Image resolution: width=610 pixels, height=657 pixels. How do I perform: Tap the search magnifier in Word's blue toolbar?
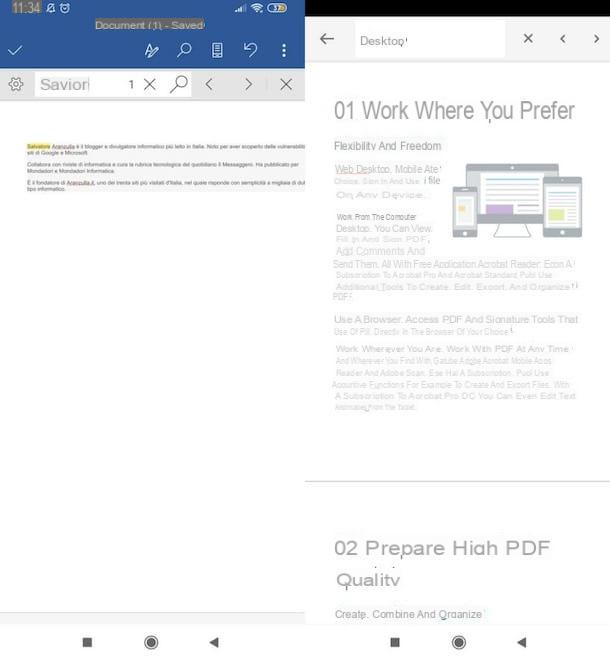pyautogui.click(x=184, y=50)
